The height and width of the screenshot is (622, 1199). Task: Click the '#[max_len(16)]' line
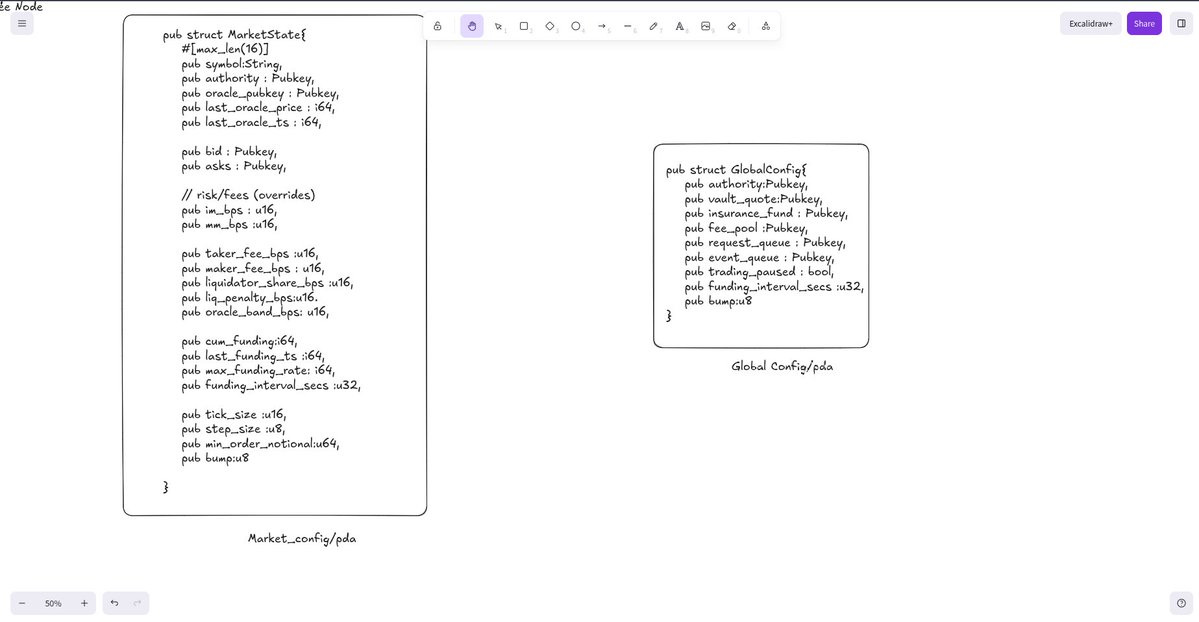(225, 50)
